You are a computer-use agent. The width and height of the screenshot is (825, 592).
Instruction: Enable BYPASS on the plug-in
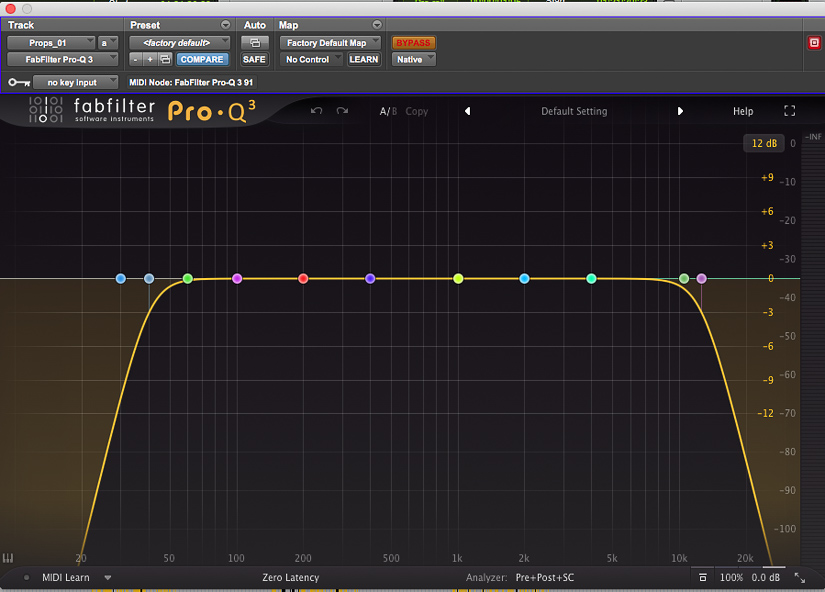coord(413,42)
